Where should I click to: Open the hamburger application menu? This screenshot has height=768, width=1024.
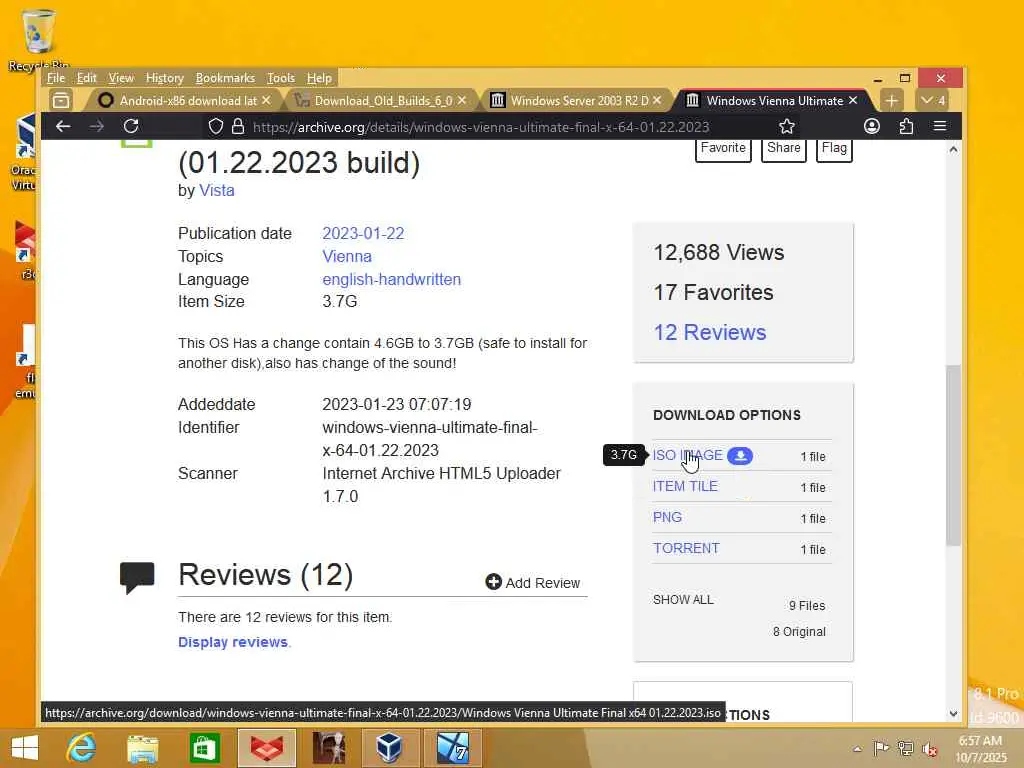pos(940,126)
